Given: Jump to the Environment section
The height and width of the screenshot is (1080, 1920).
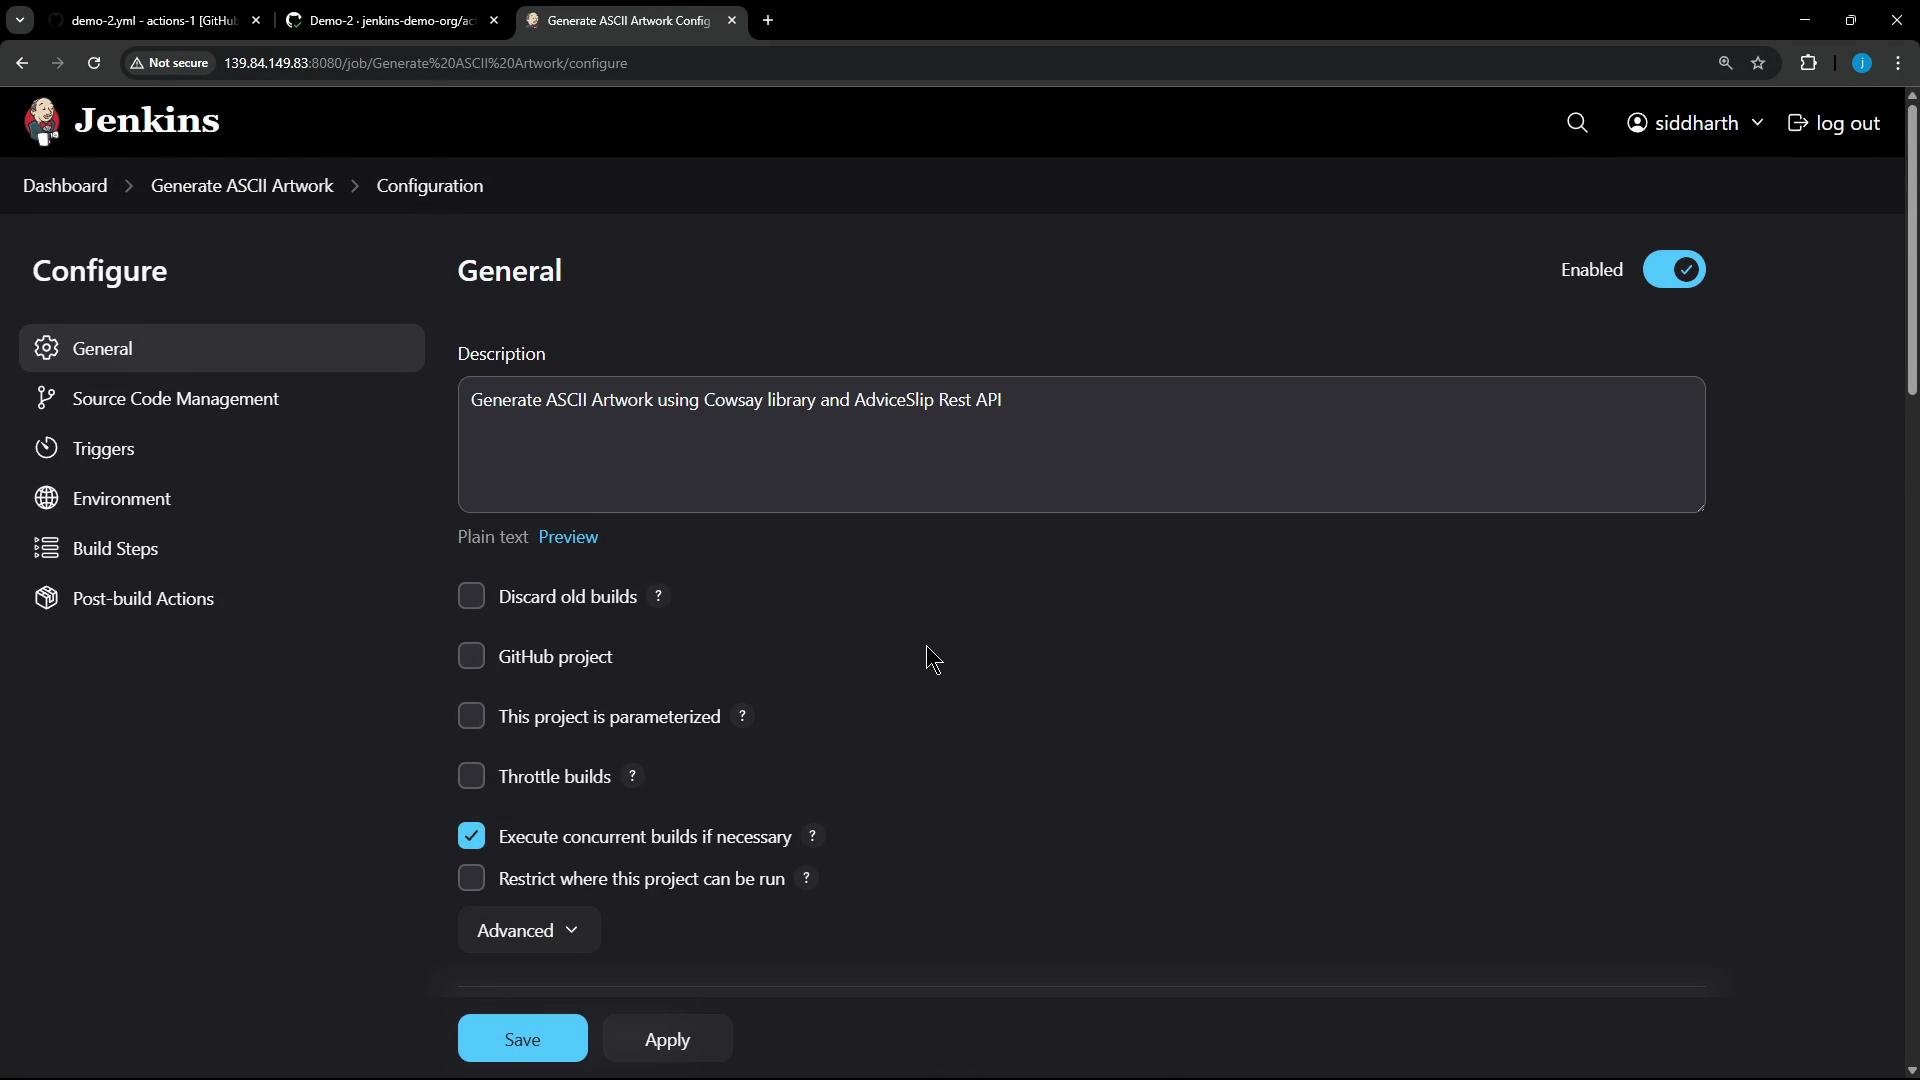Looking at the screenshot, I should point(222,499).
